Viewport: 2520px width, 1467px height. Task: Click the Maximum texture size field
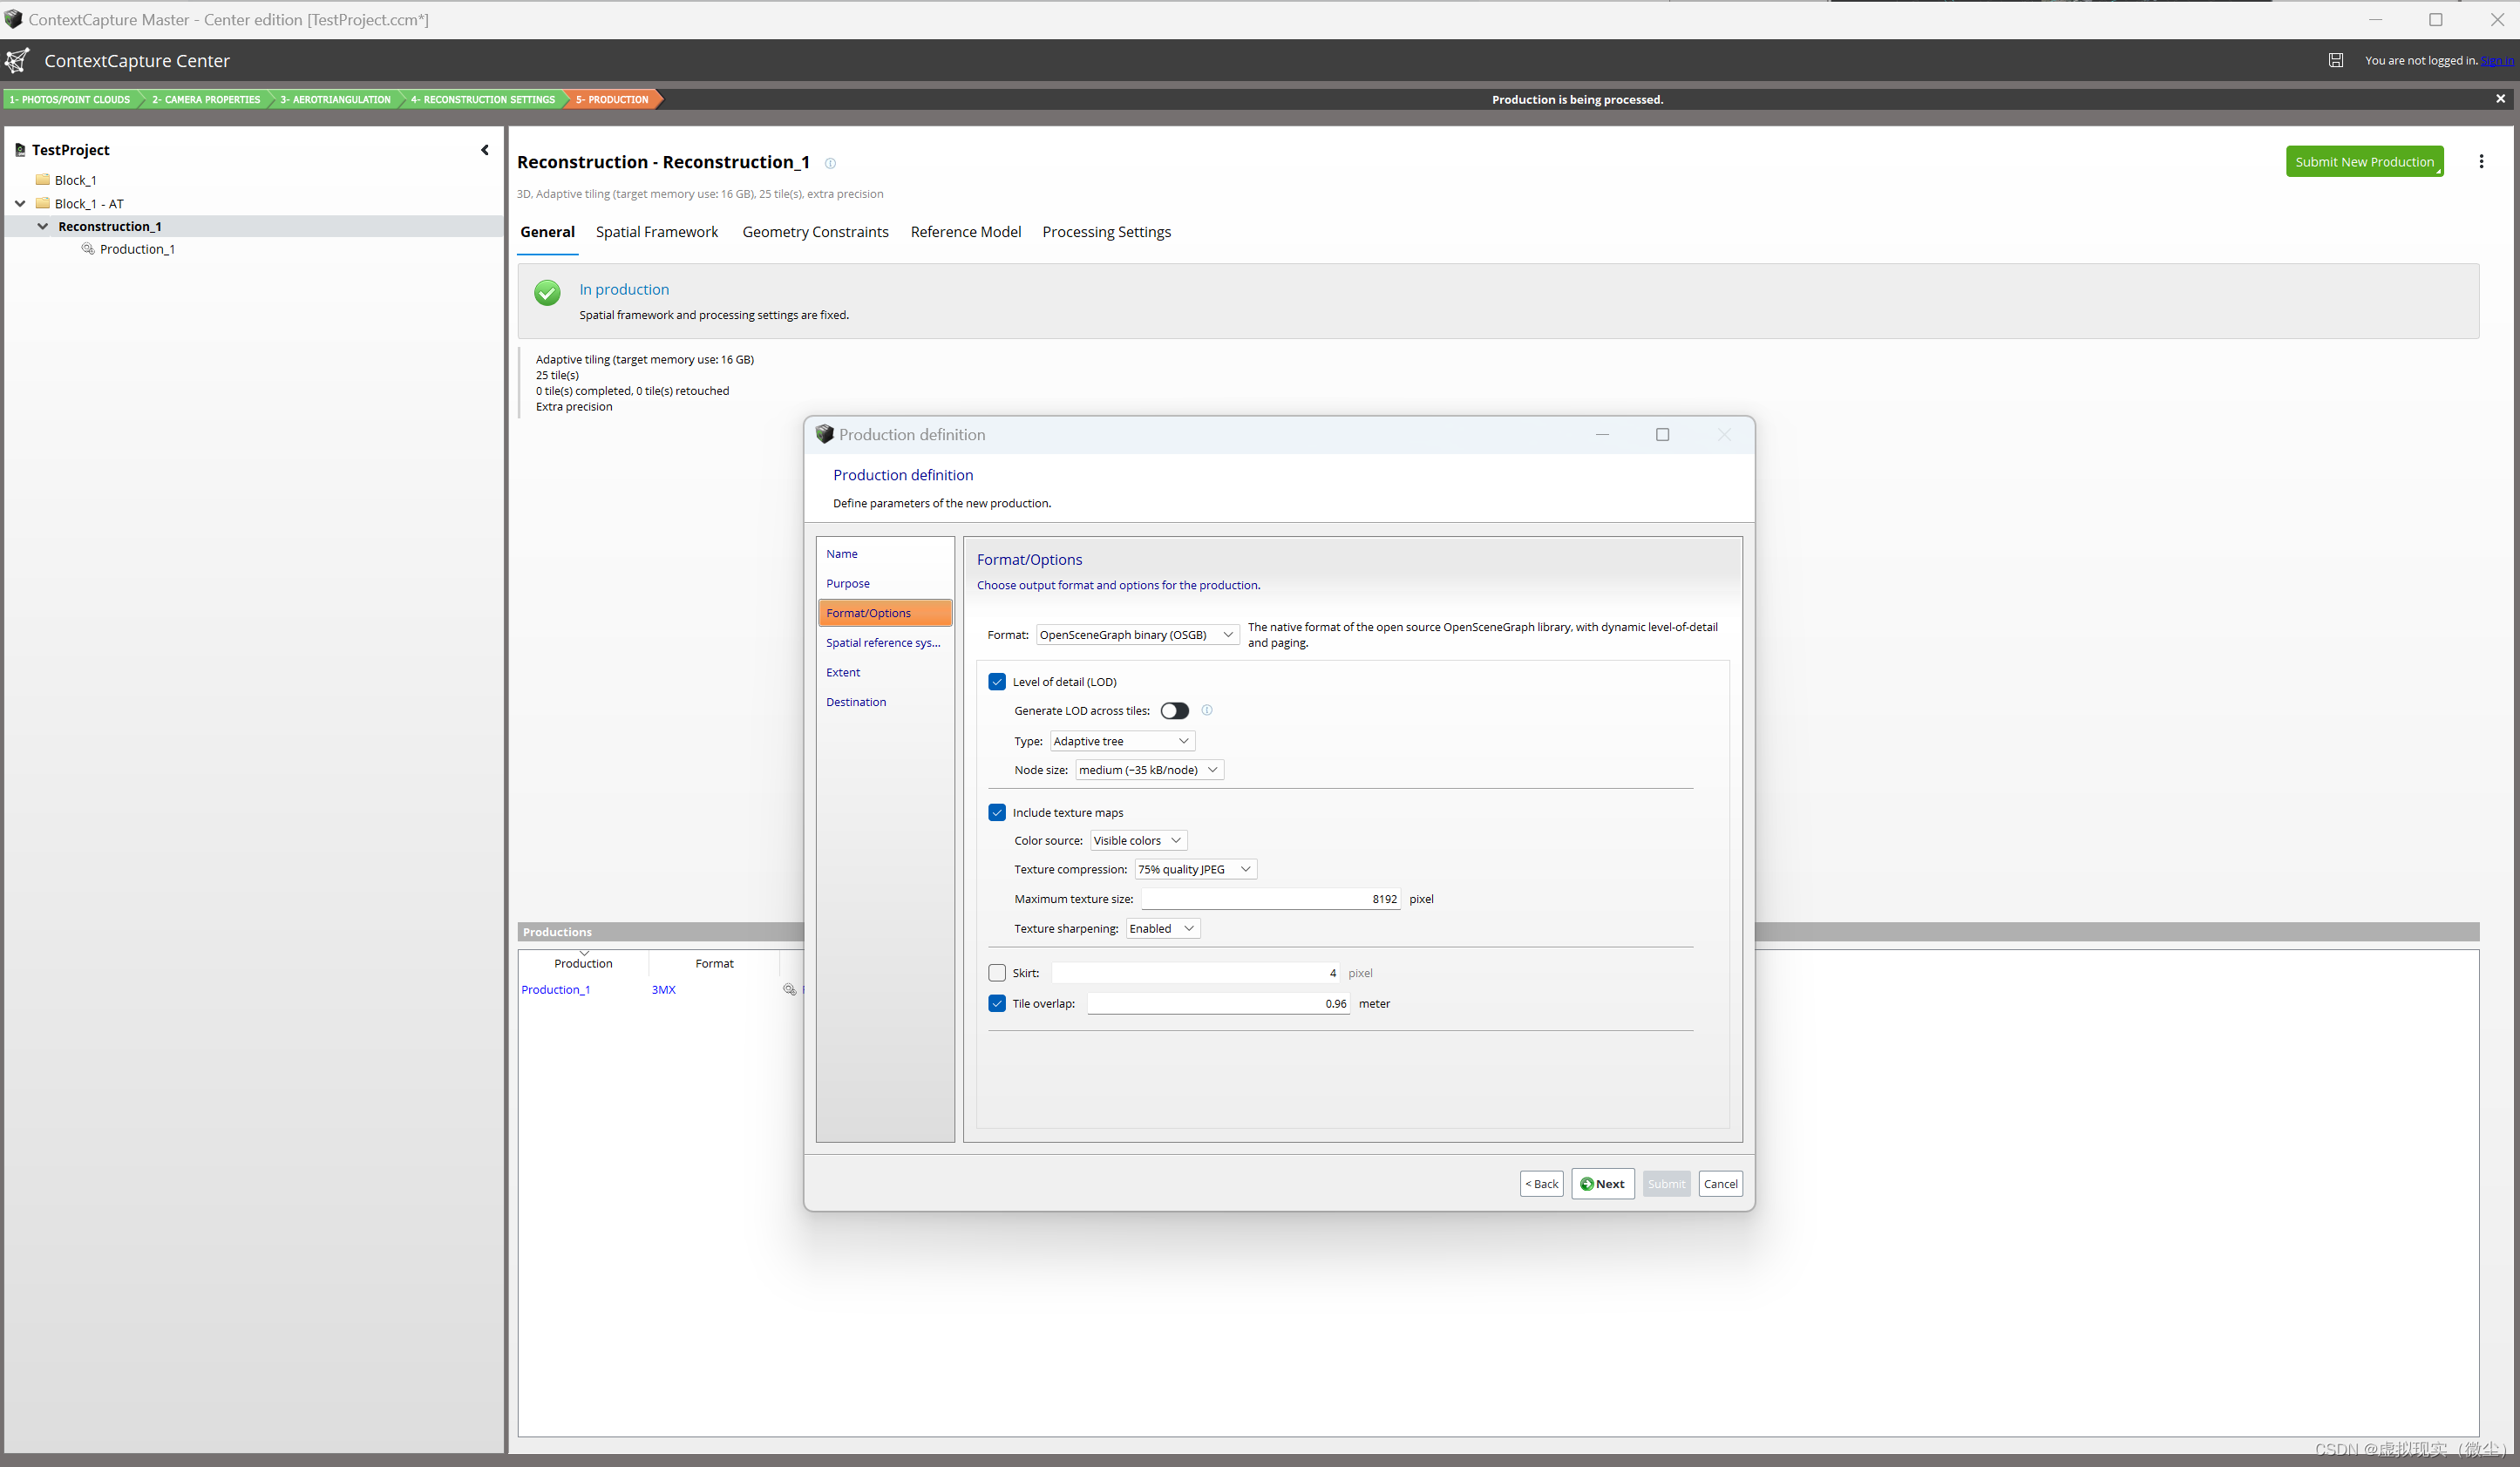tap(1270, 899)
